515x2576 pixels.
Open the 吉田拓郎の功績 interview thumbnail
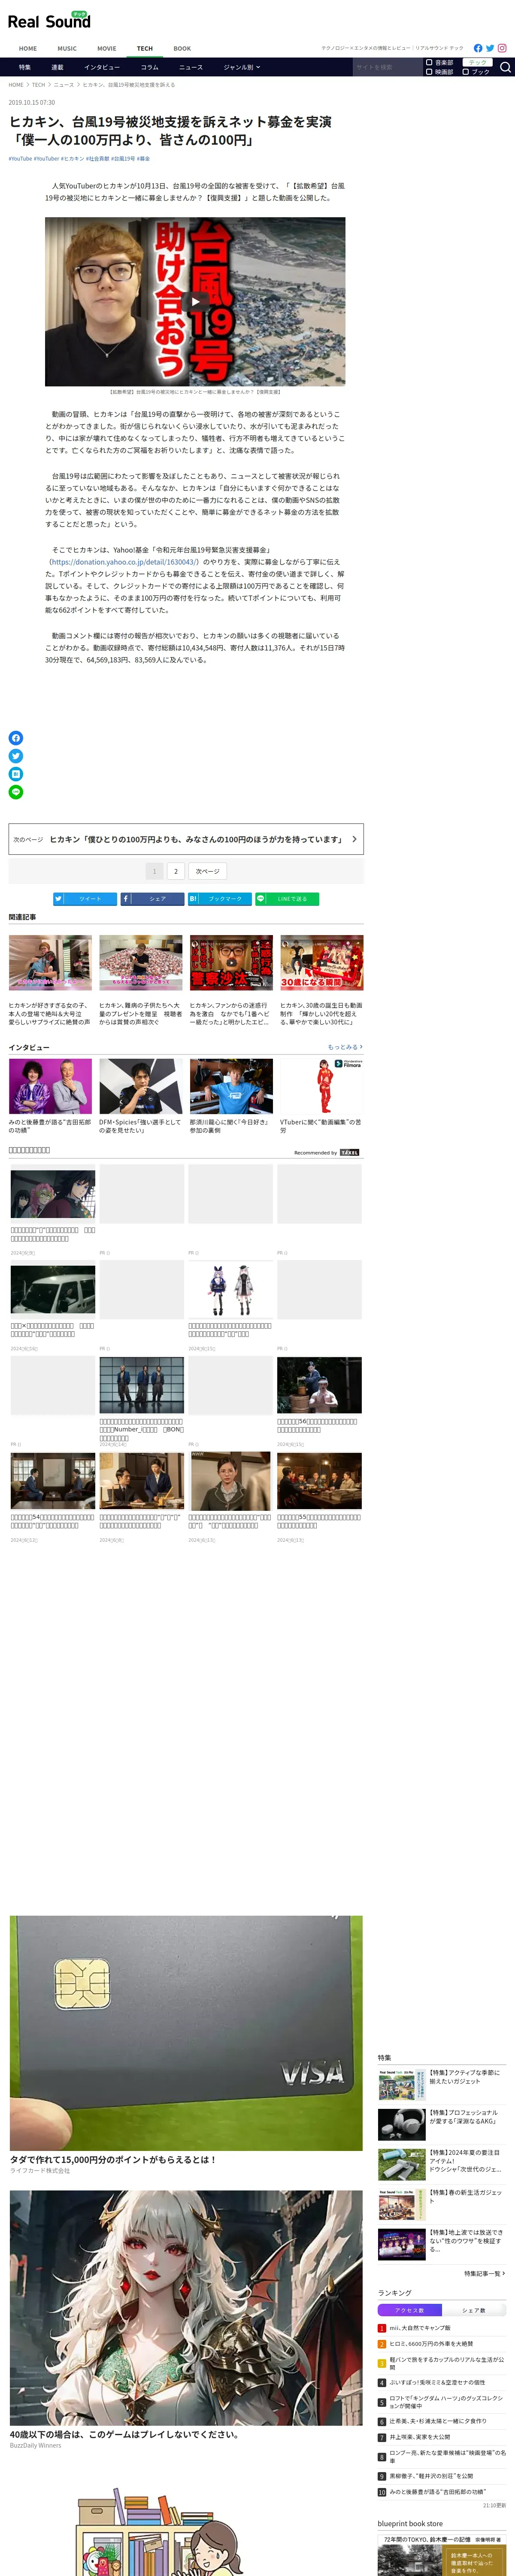tap(50, 1086)
